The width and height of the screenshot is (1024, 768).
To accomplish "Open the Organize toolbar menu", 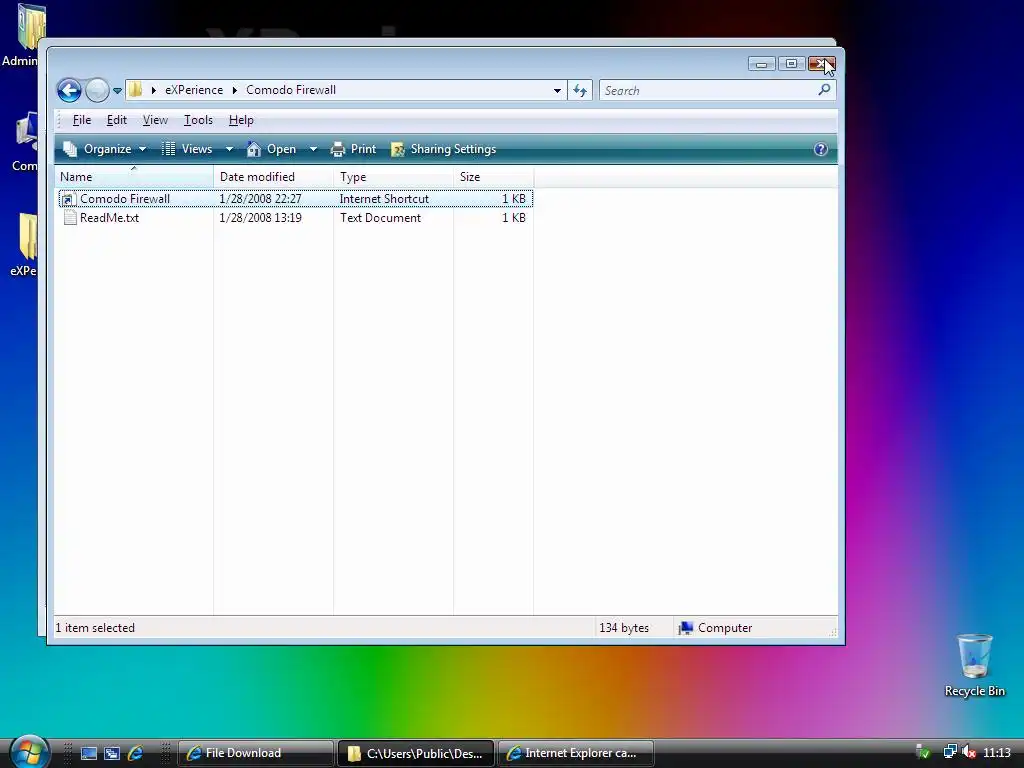I will point(104,149).
